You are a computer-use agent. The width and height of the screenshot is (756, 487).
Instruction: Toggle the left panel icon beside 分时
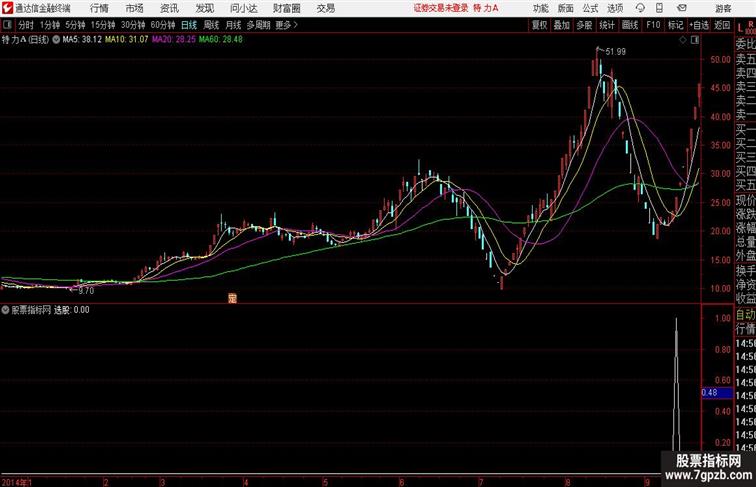point(7,25)
